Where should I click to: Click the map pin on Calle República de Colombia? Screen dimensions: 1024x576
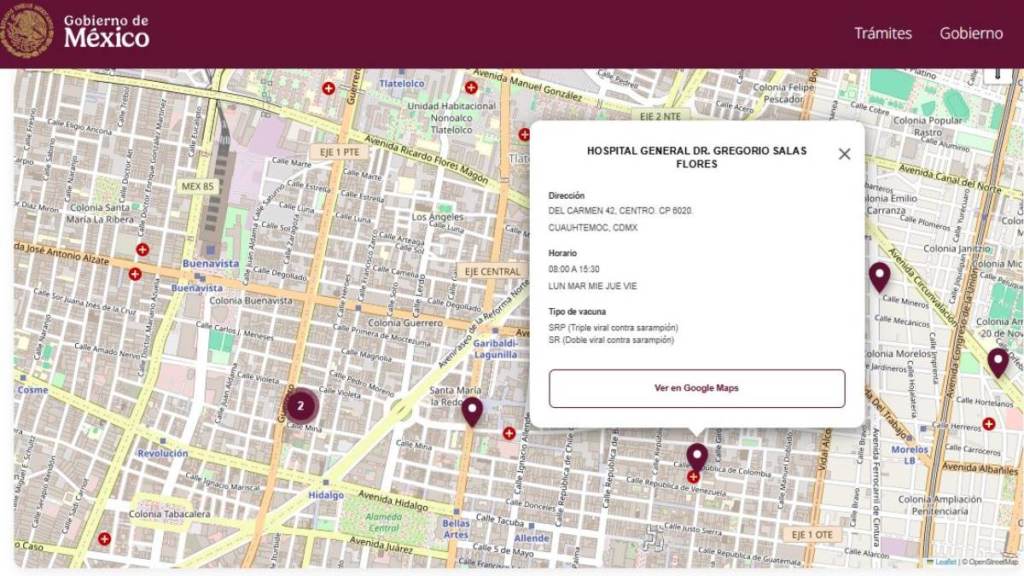[x=697, y=456]
